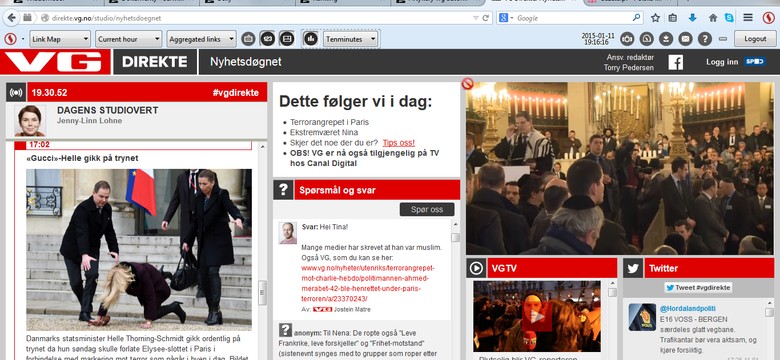Click the site identity icon beside the URL
This screenshot has height=360, width=780.
[x=45, y=18]
